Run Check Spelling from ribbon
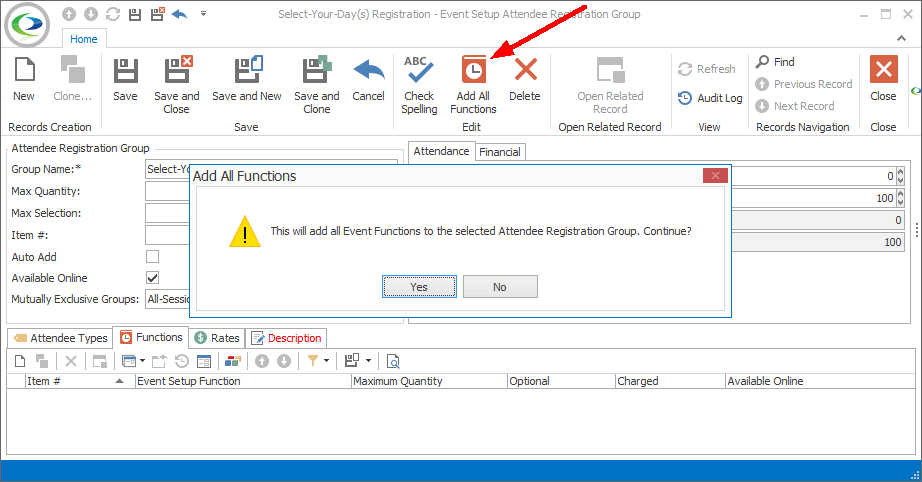 coord(419,85)
